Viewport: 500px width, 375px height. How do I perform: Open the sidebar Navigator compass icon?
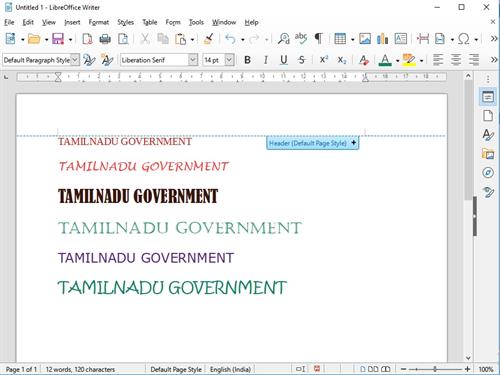(x=488, y=173)
